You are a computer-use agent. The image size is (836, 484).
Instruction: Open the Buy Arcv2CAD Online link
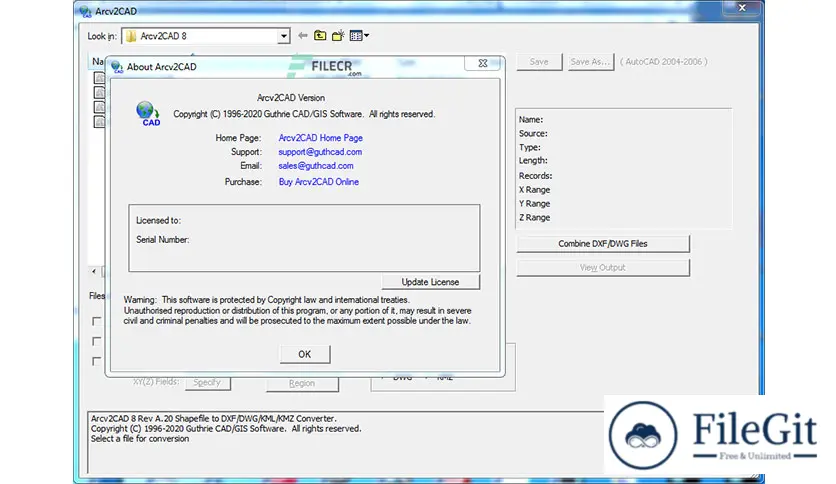coord(318,182)
